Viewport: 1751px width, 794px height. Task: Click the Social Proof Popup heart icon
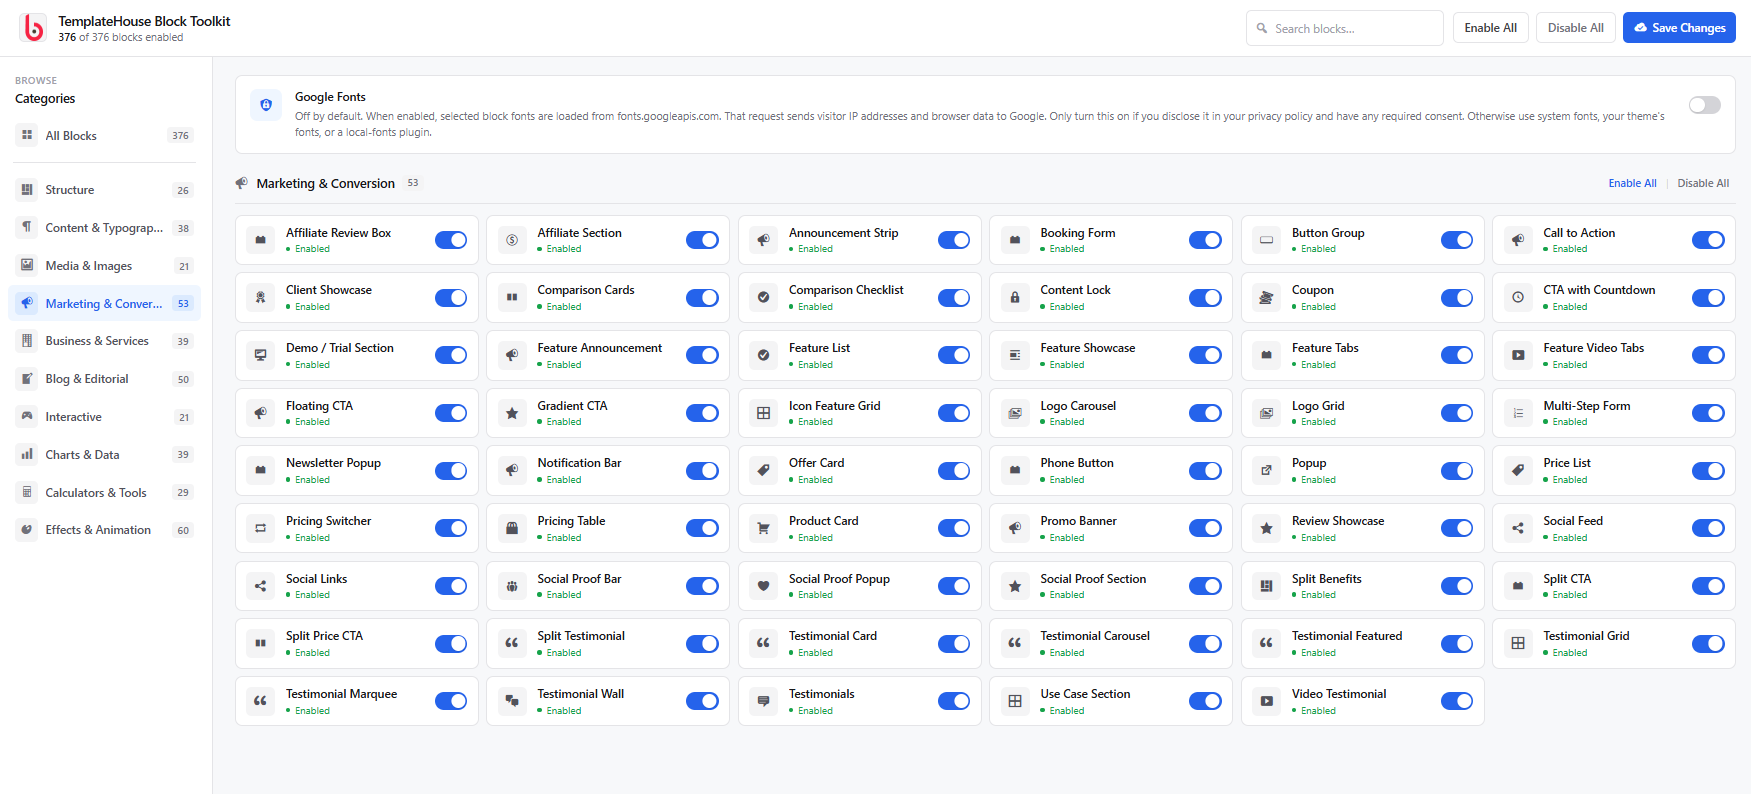pyautogui.click(x=764, y=586)
